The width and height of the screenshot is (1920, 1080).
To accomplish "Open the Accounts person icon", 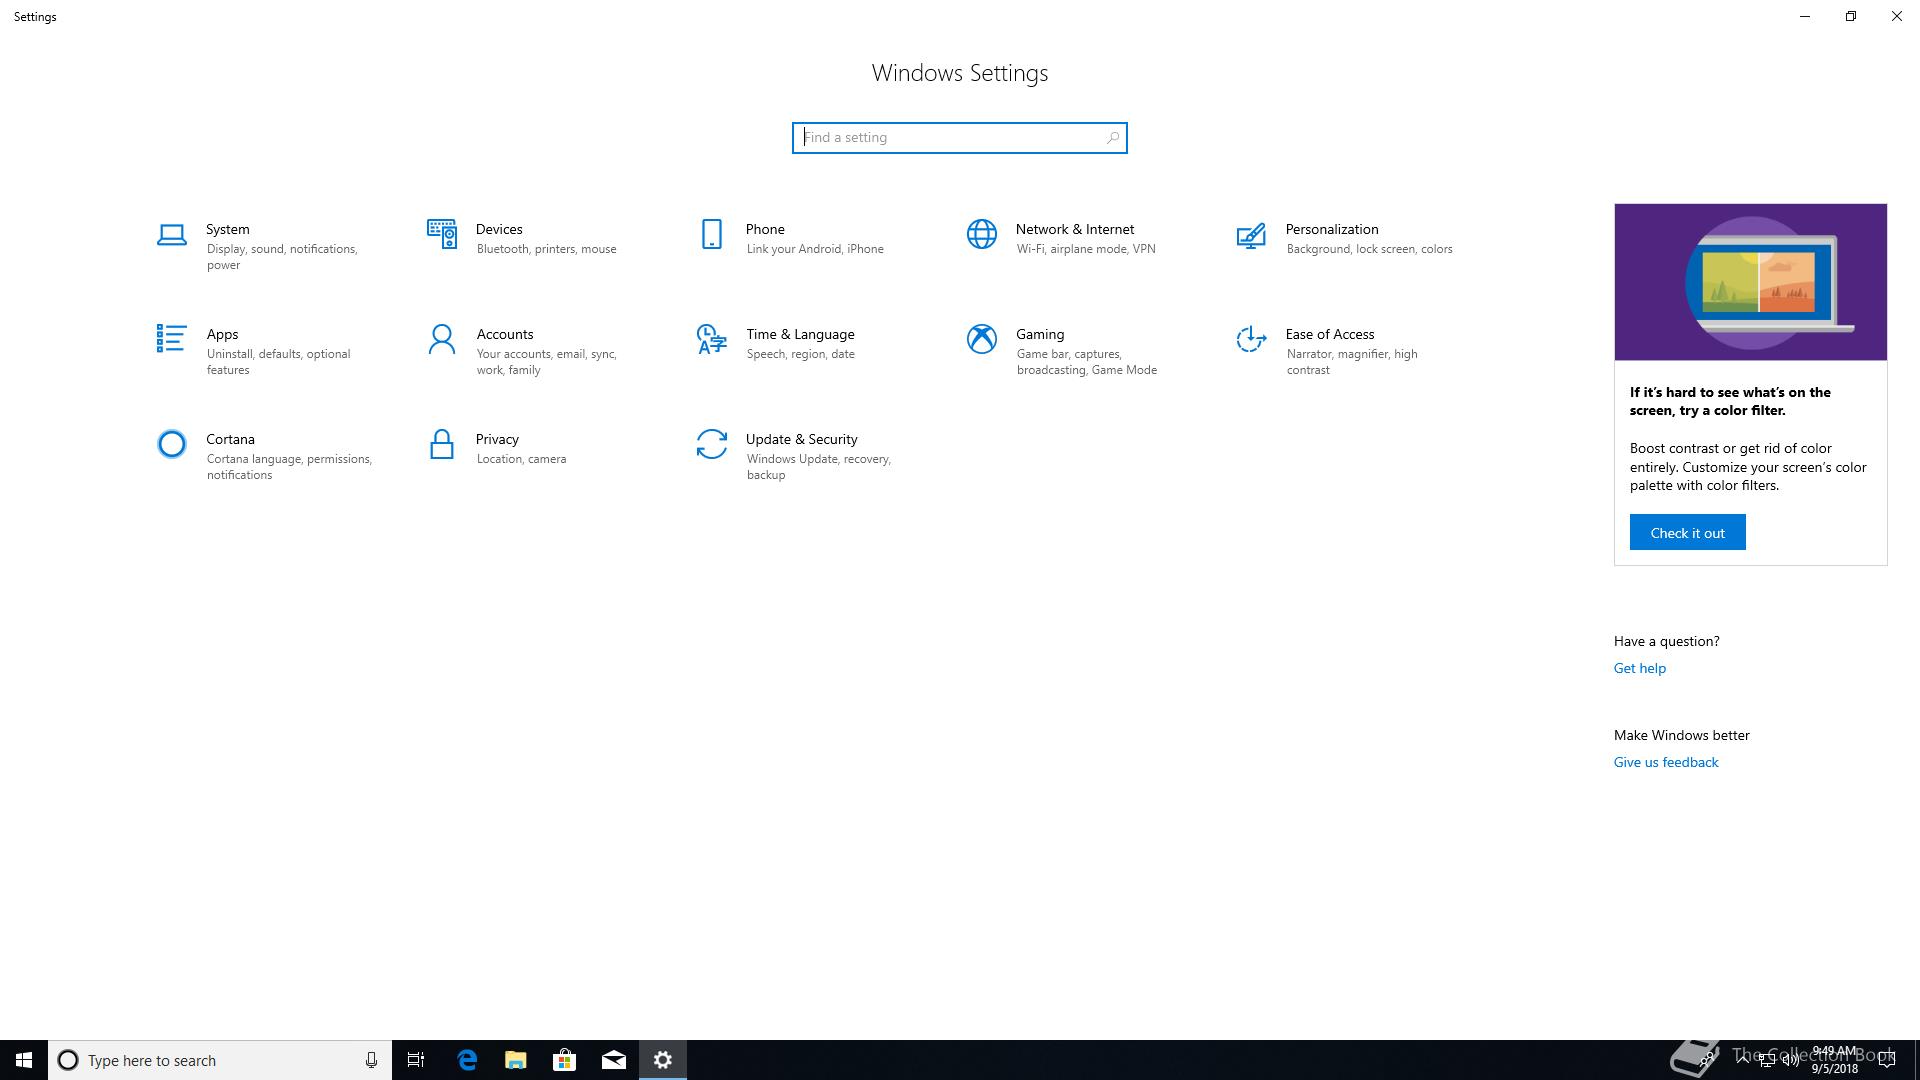I will [441, 339].
